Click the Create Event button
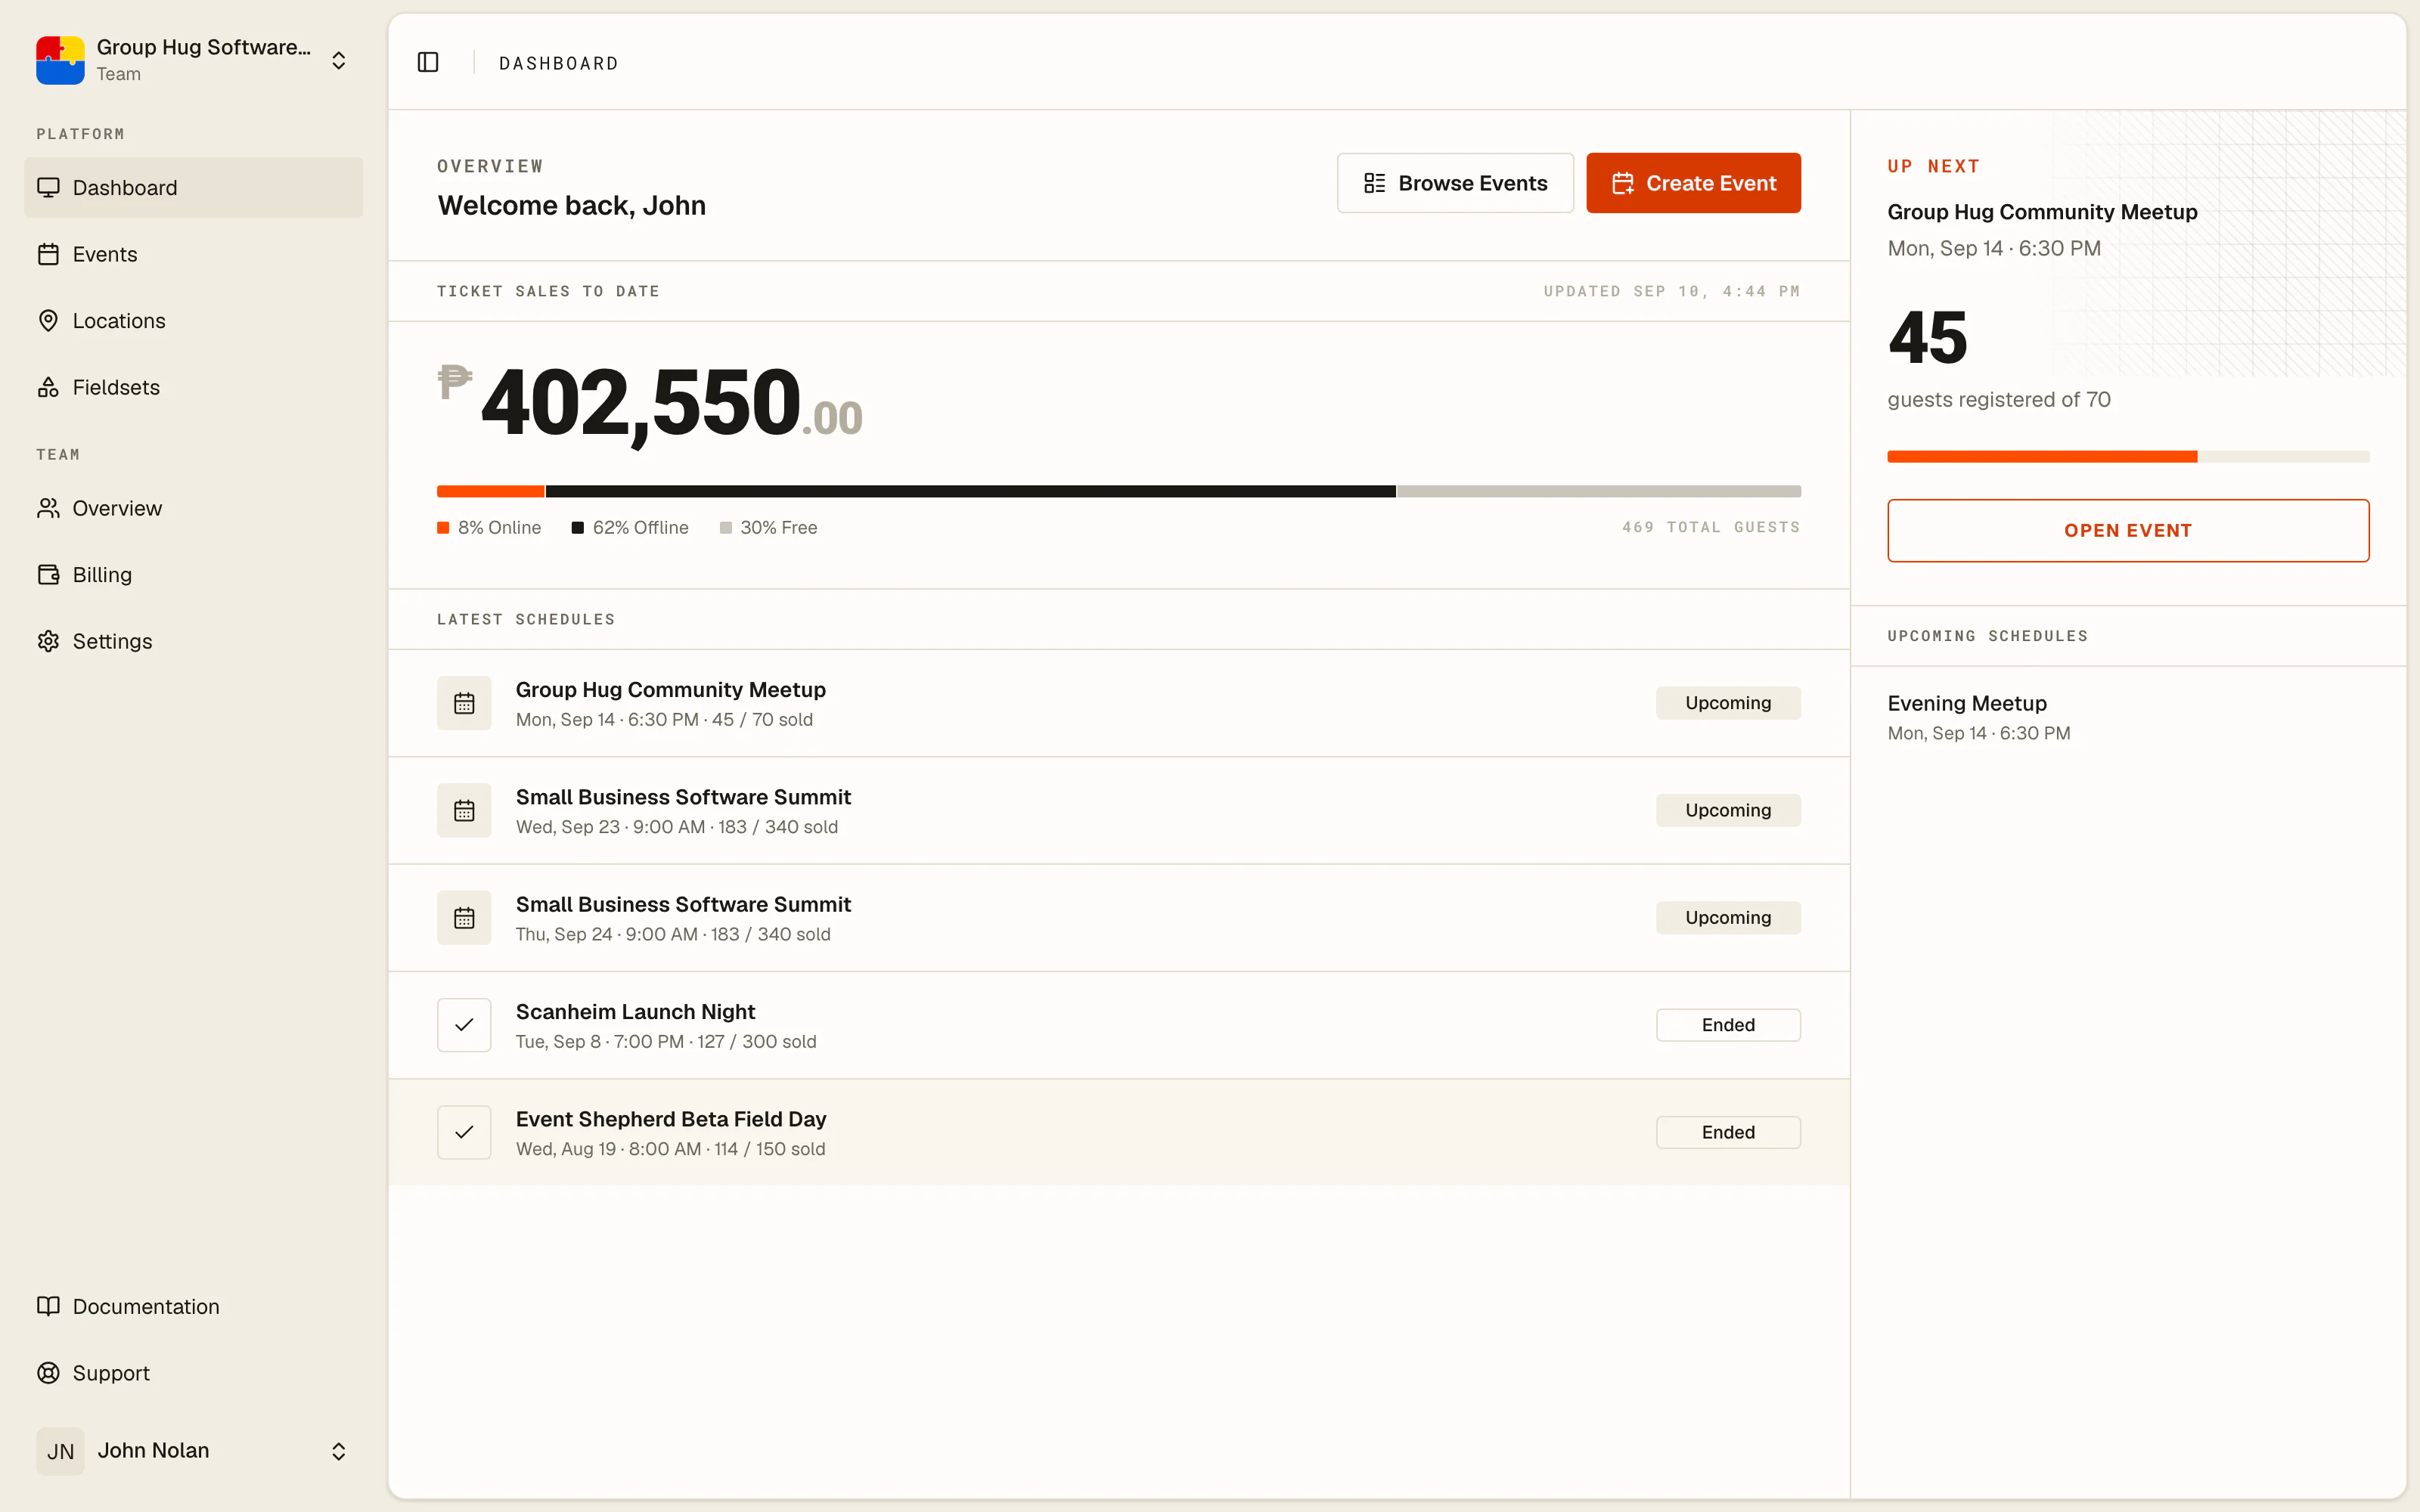This screenshot has height=1512, width=2420. 1693,183
